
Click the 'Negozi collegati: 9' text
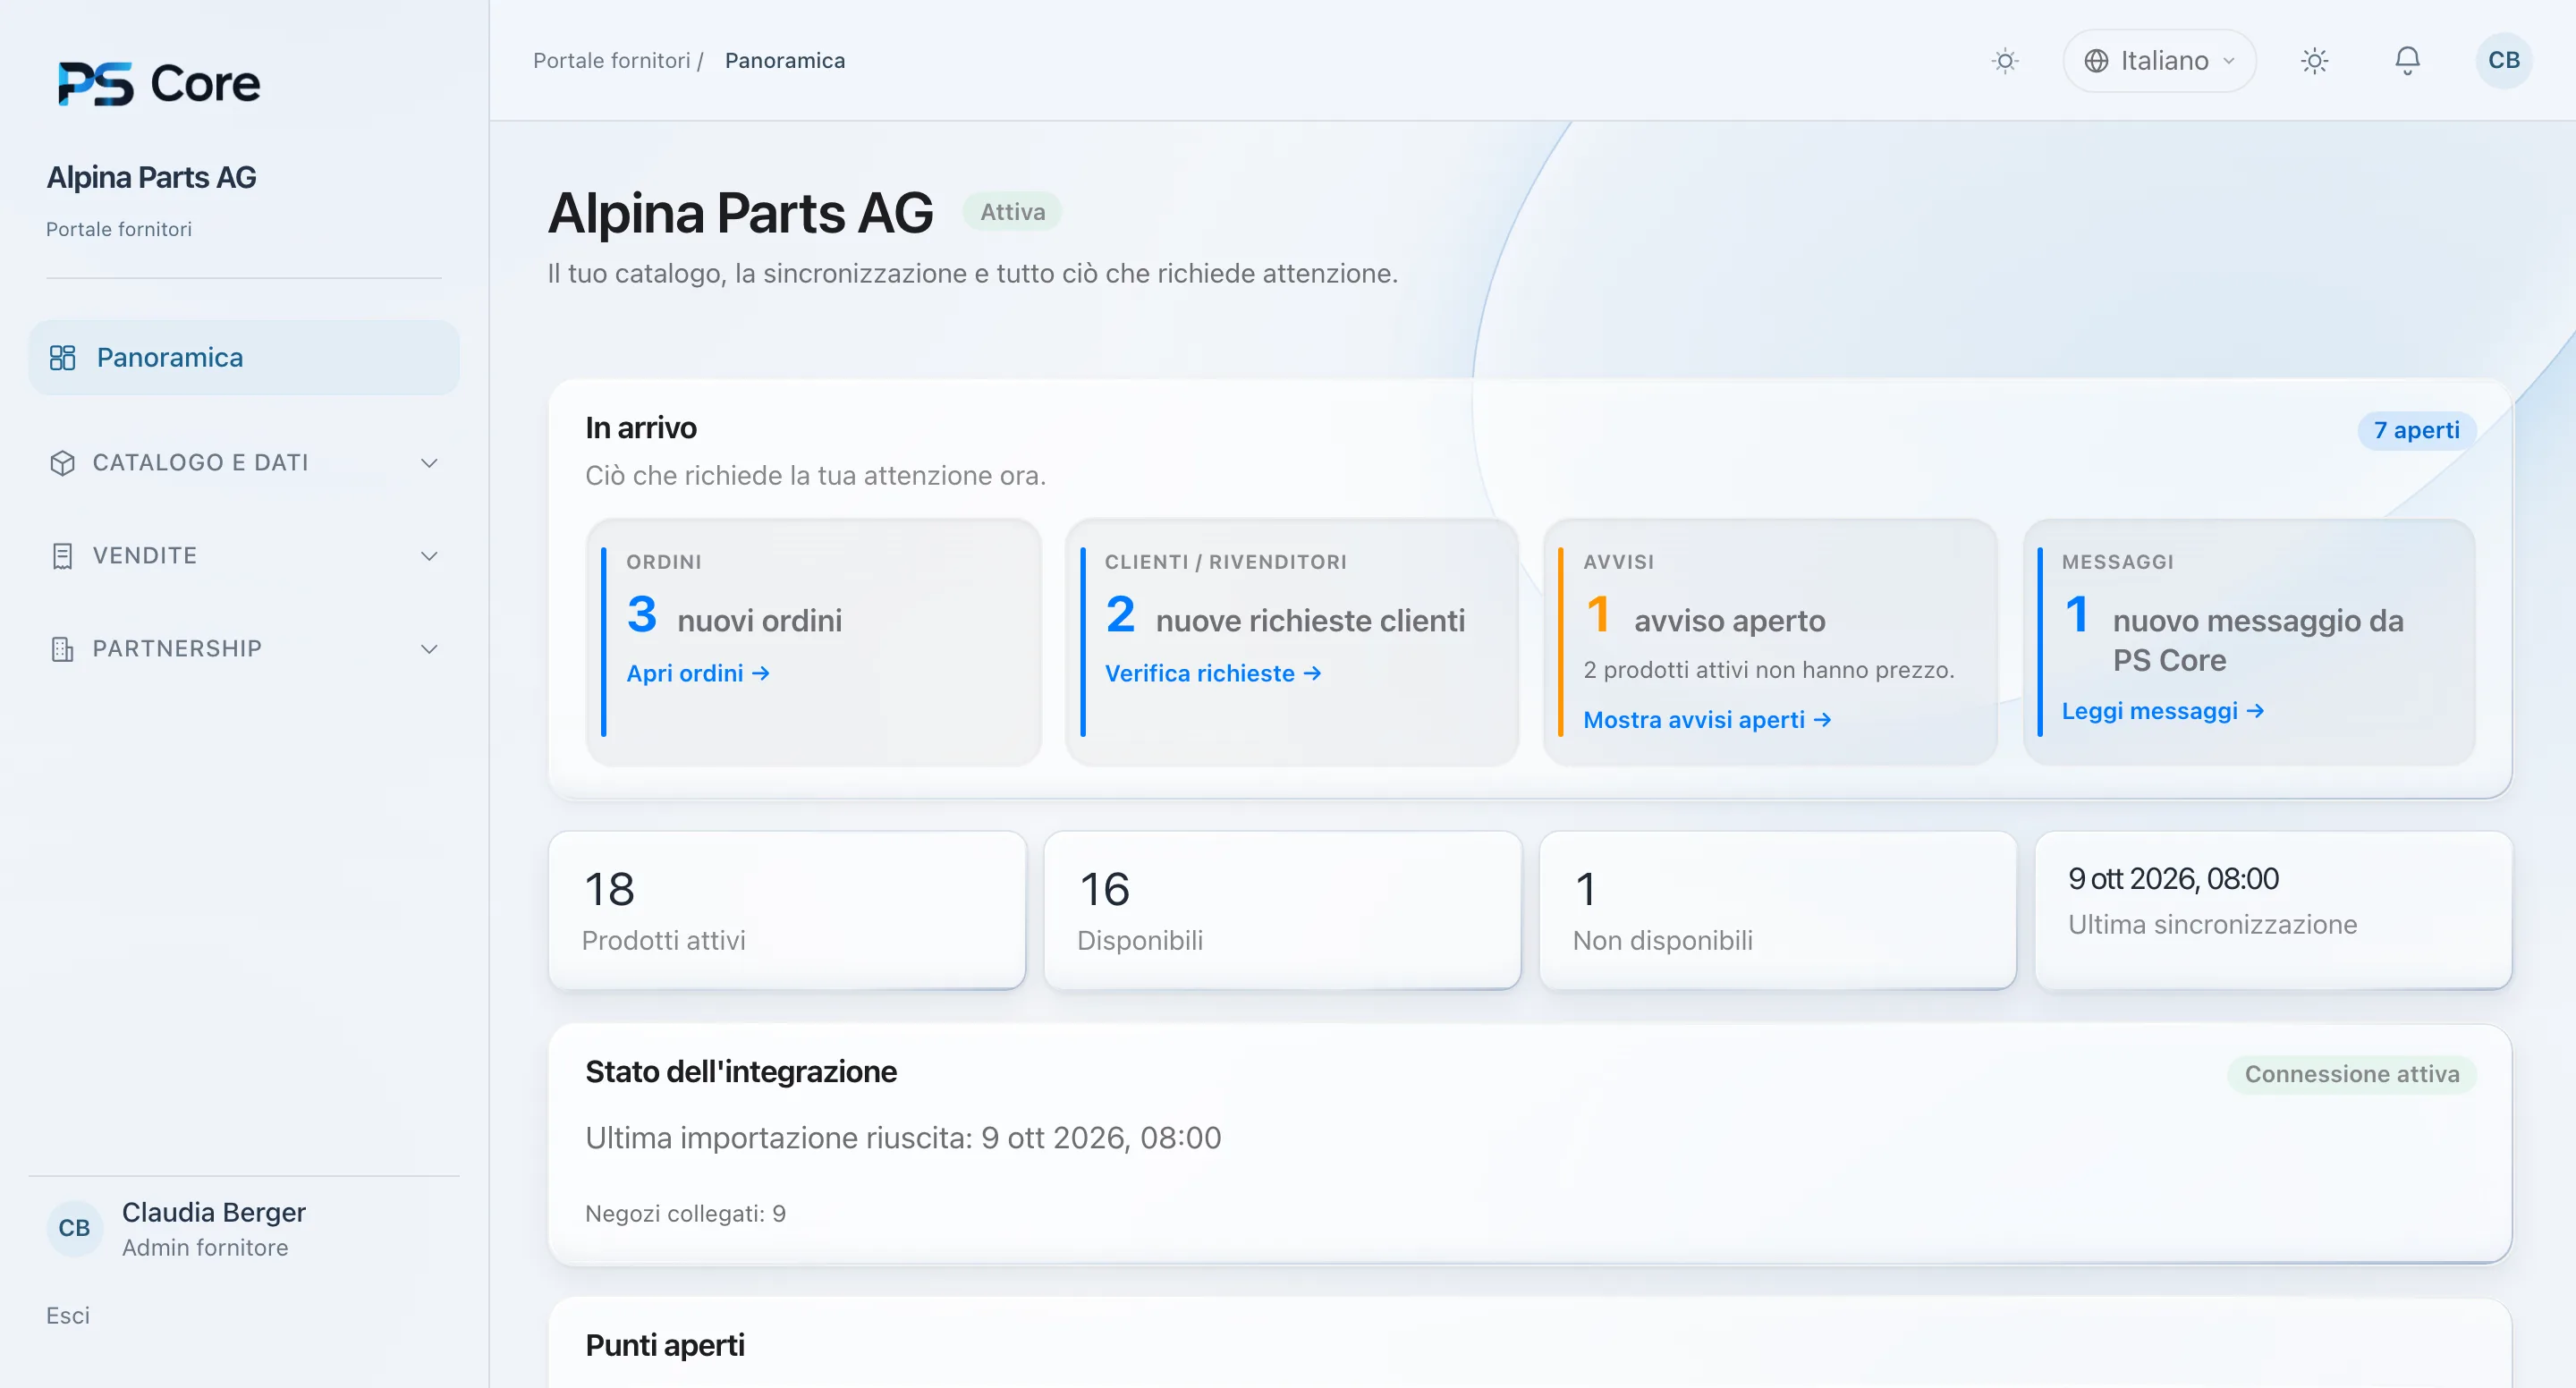click(685, 1213)
